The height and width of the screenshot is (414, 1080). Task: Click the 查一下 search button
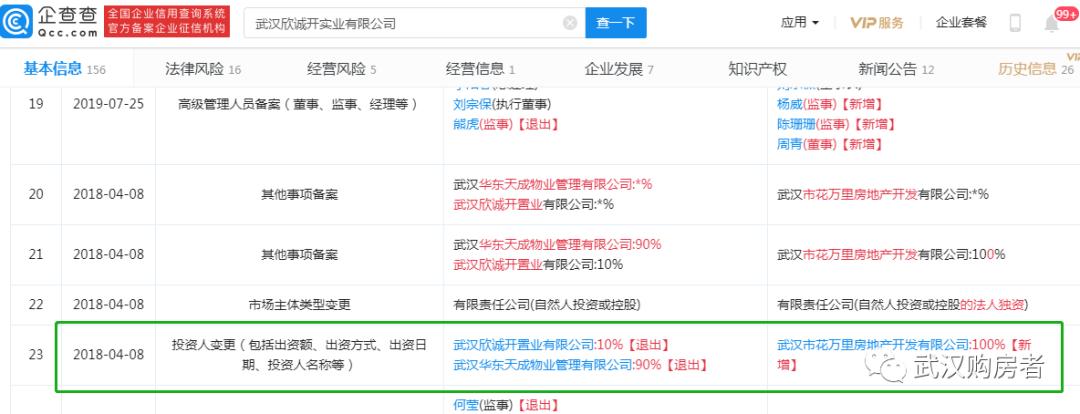[616, 23]
